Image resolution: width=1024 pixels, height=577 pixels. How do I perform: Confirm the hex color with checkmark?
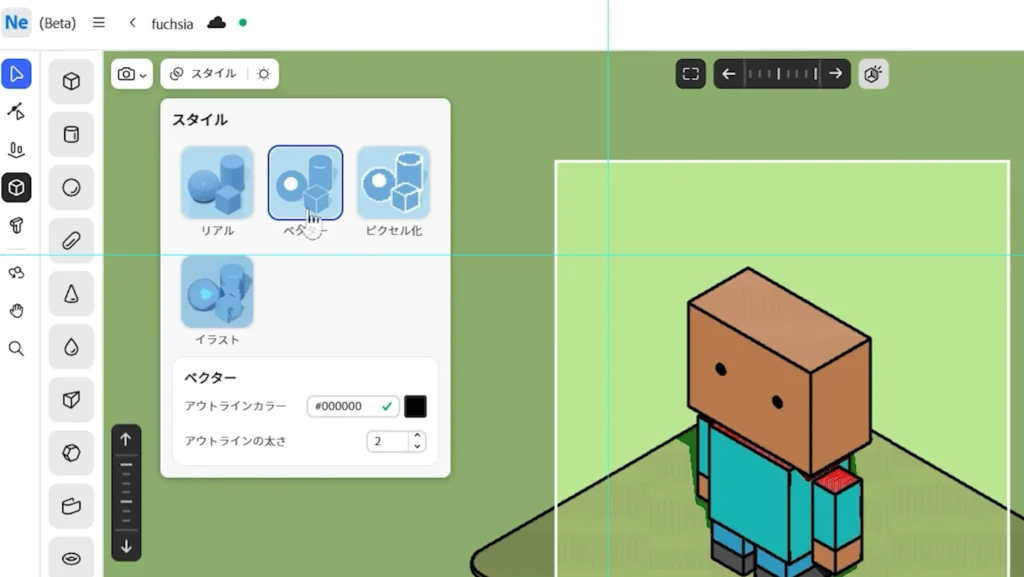pyautogui.click(x=387, y=406)
